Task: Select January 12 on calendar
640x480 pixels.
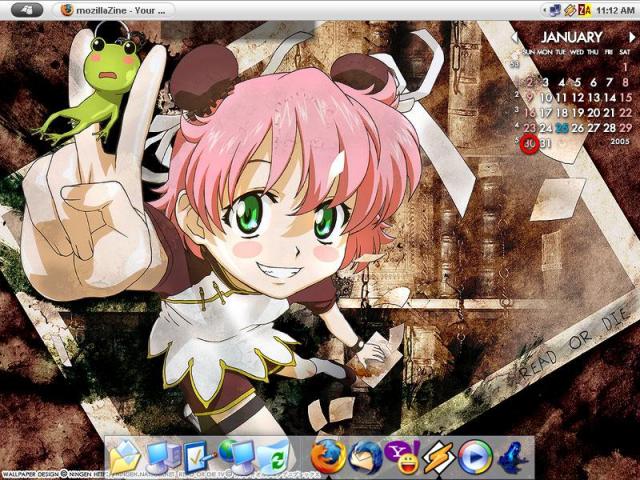Action: (578, 98)
